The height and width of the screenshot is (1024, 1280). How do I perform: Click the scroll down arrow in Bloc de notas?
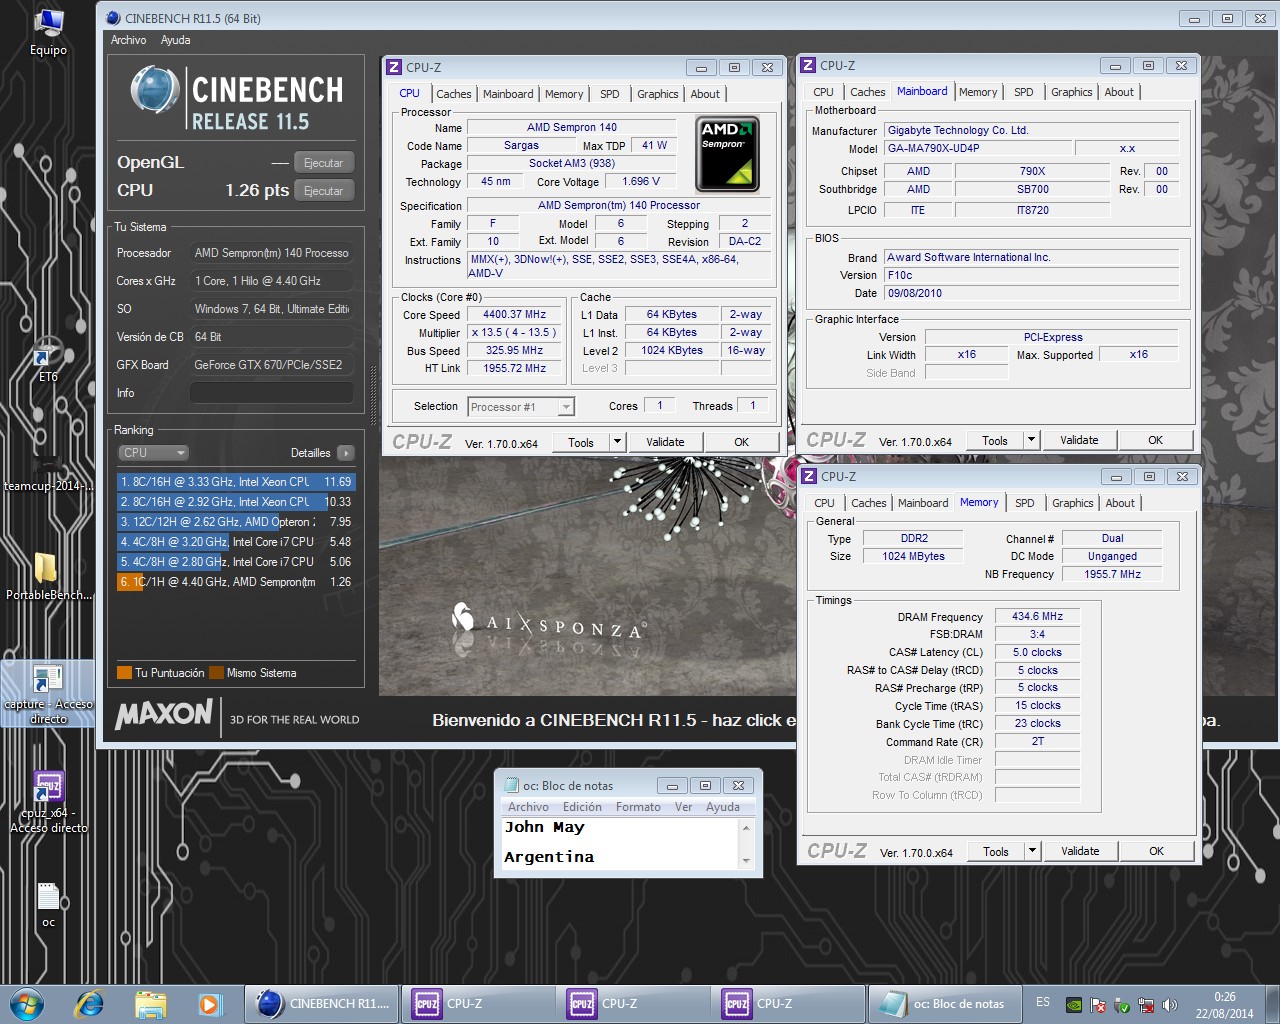click(746, 861)
